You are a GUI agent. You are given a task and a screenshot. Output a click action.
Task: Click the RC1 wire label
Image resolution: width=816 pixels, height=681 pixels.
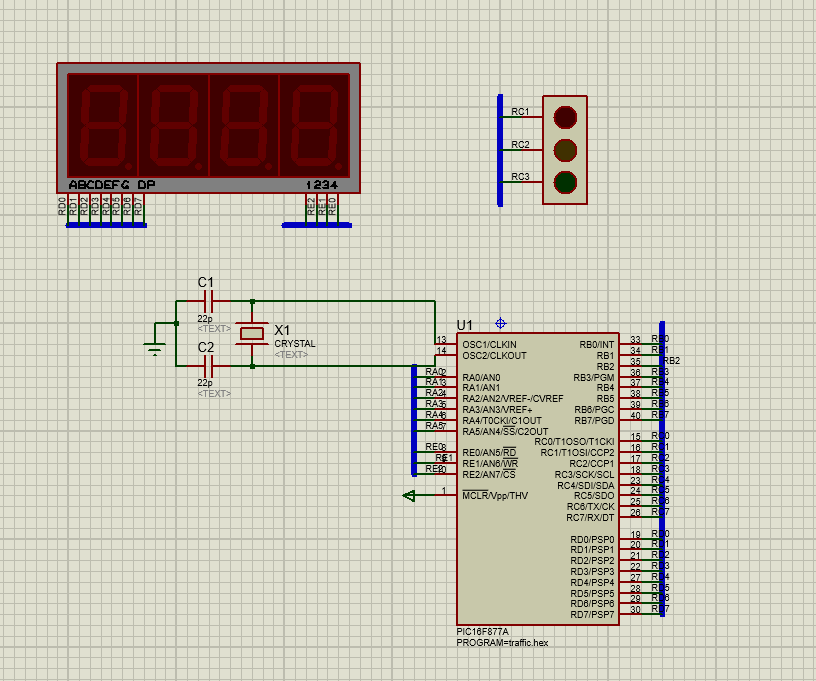[520, 111]
